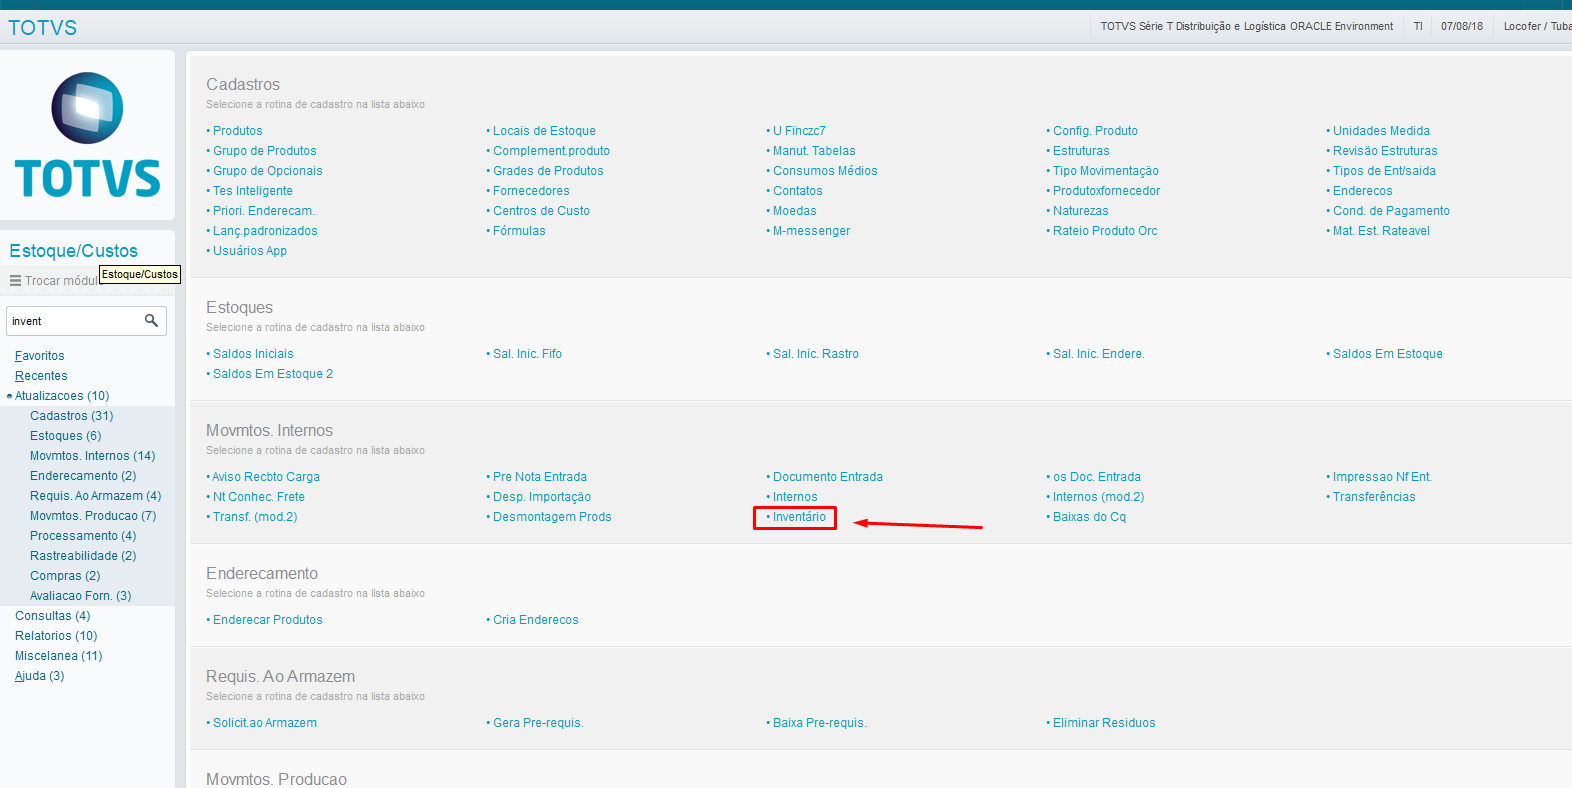Open Tipo Movimentação link
The image size is (1572, 788).
pyautogui.click(x=1106, y=171)
